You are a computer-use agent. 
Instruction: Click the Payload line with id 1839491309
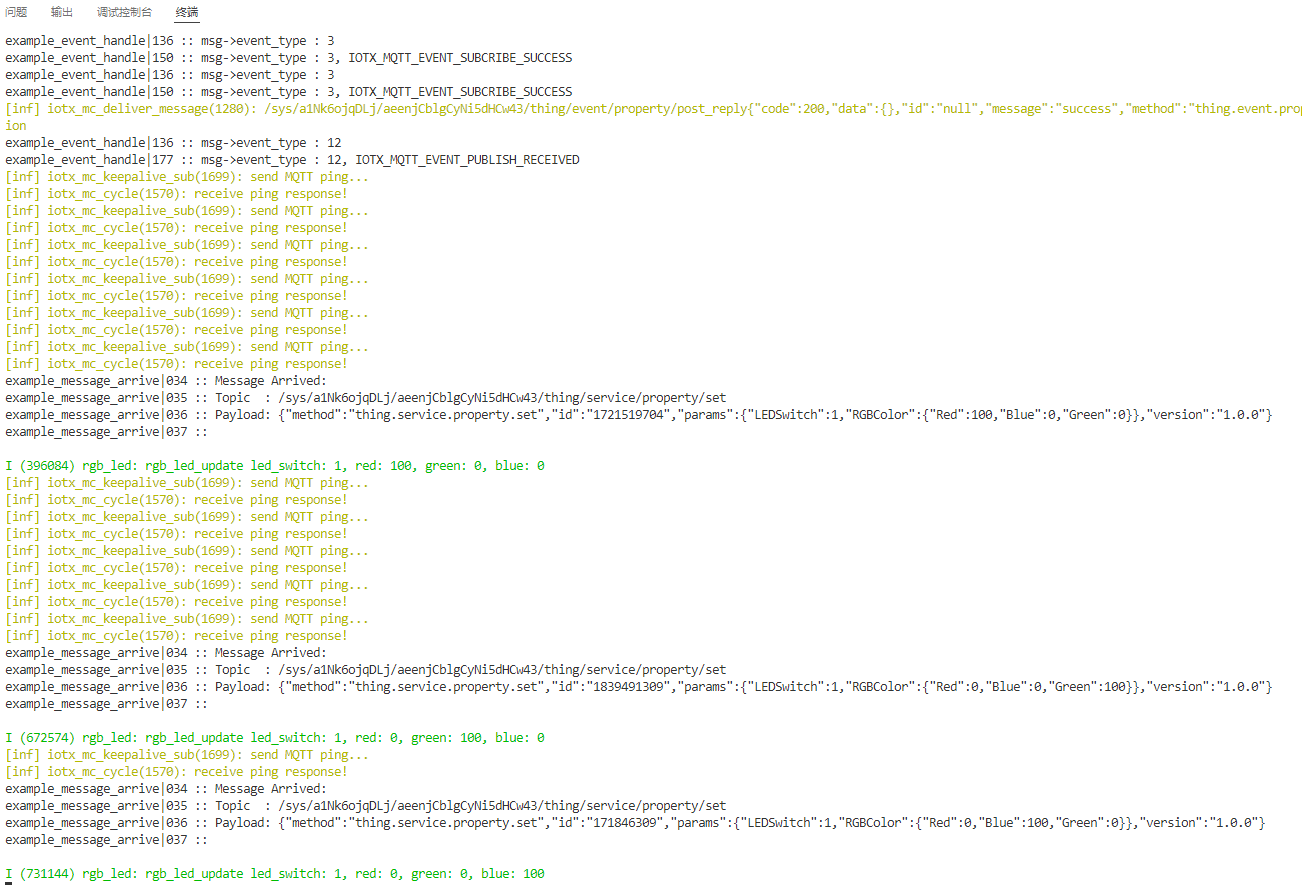pyautogui.click(x=638, y=687)
